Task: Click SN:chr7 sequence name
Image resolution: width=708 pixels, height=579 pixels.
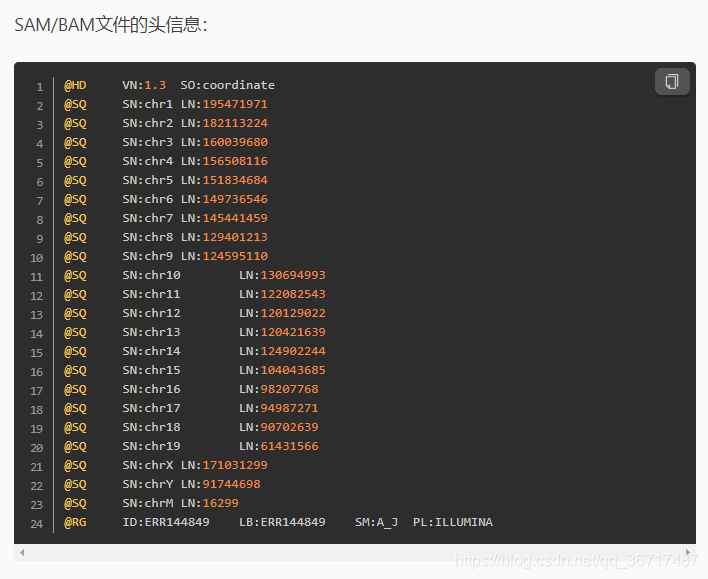Action: click(148, 218)
